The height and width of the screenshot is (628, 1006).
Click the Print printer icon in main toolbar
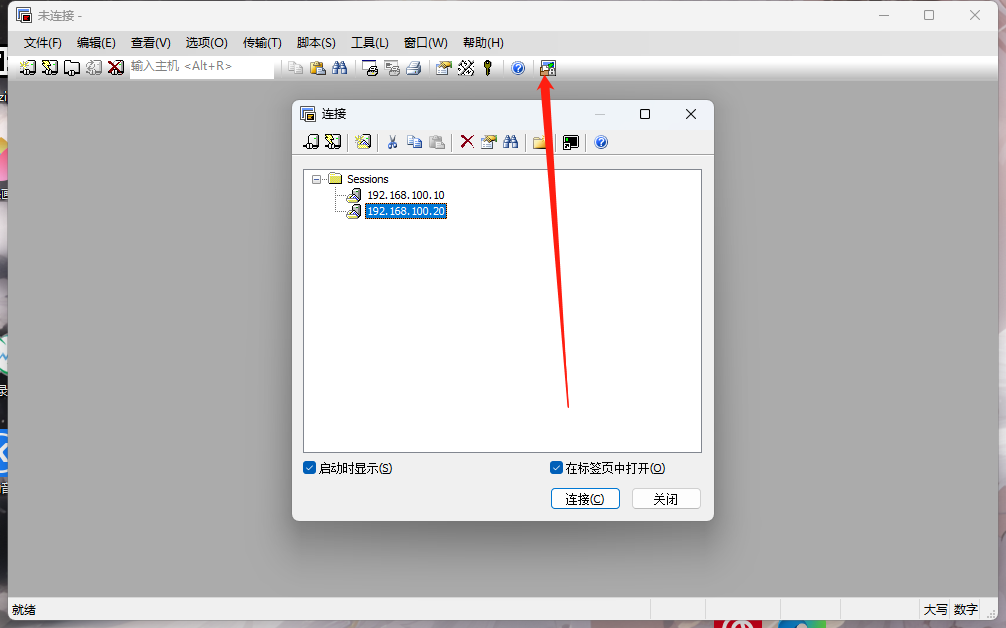click(x=414, y=67)
